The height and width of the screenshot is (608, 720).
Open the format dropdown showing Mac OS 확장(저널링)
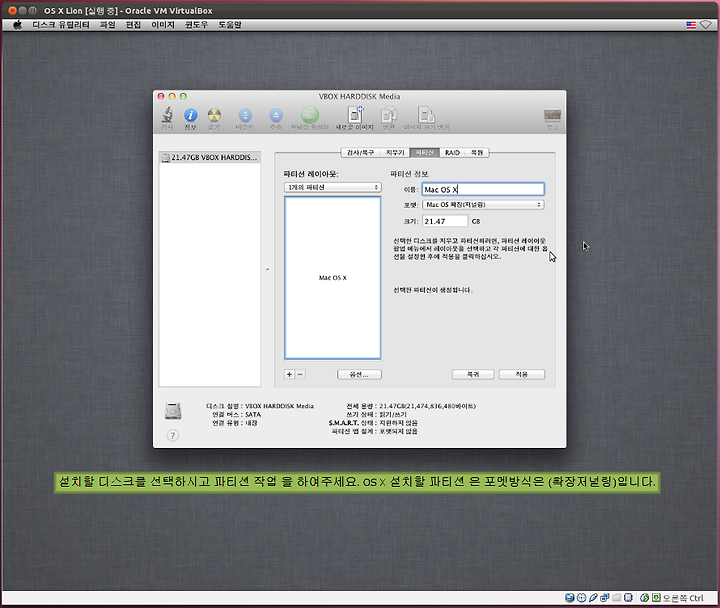[x=483, y=205]
